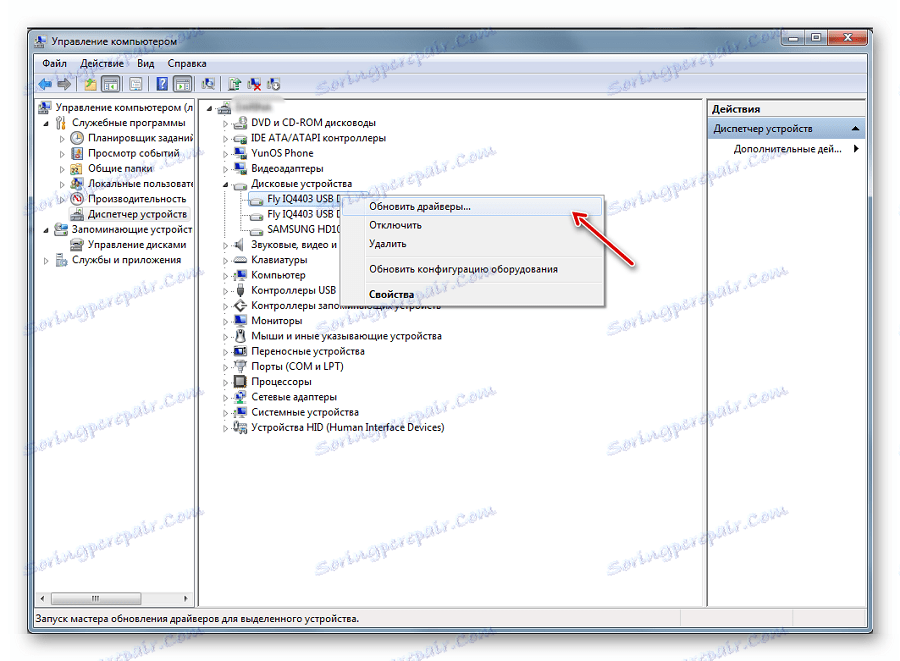Open the Действие menu
The image size is (900, 661).
tap(102, 63)
